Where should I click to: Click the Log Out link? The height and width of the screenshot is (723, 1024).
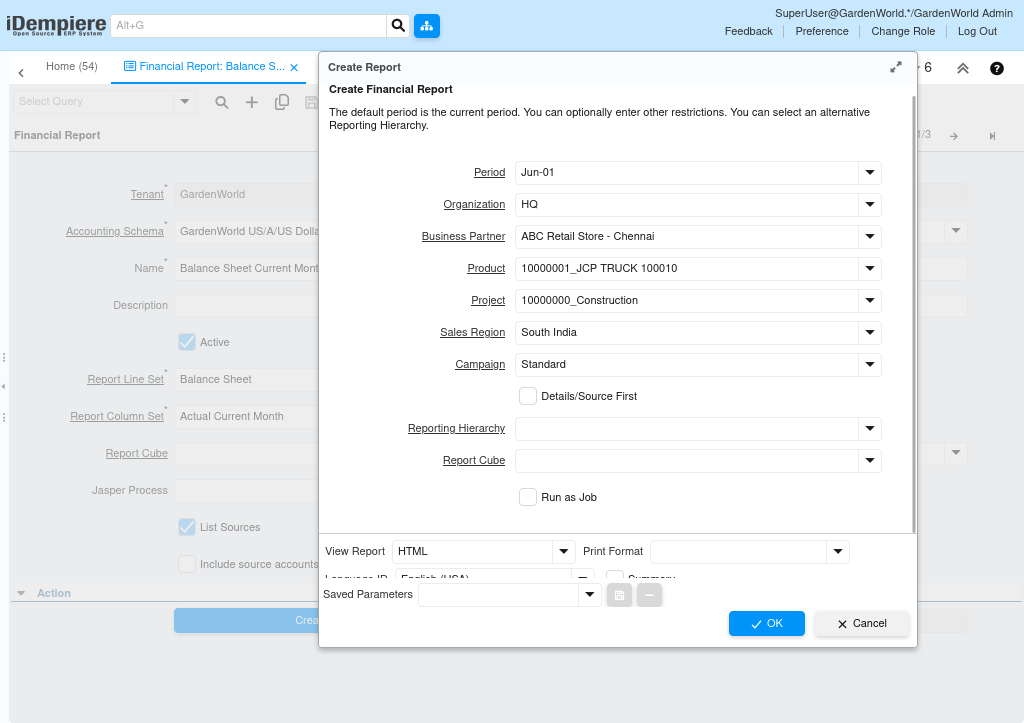977,31
